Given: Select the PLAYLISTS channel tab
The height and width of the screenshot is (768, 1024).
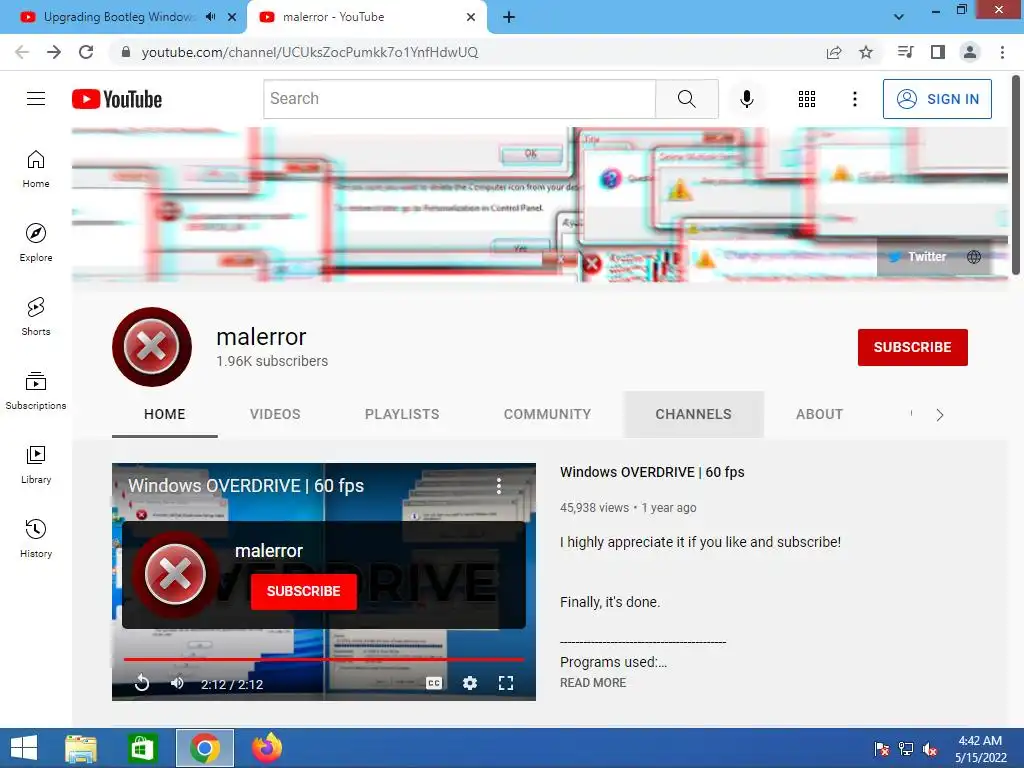Looking at the screenshot, I should [402, 414].
